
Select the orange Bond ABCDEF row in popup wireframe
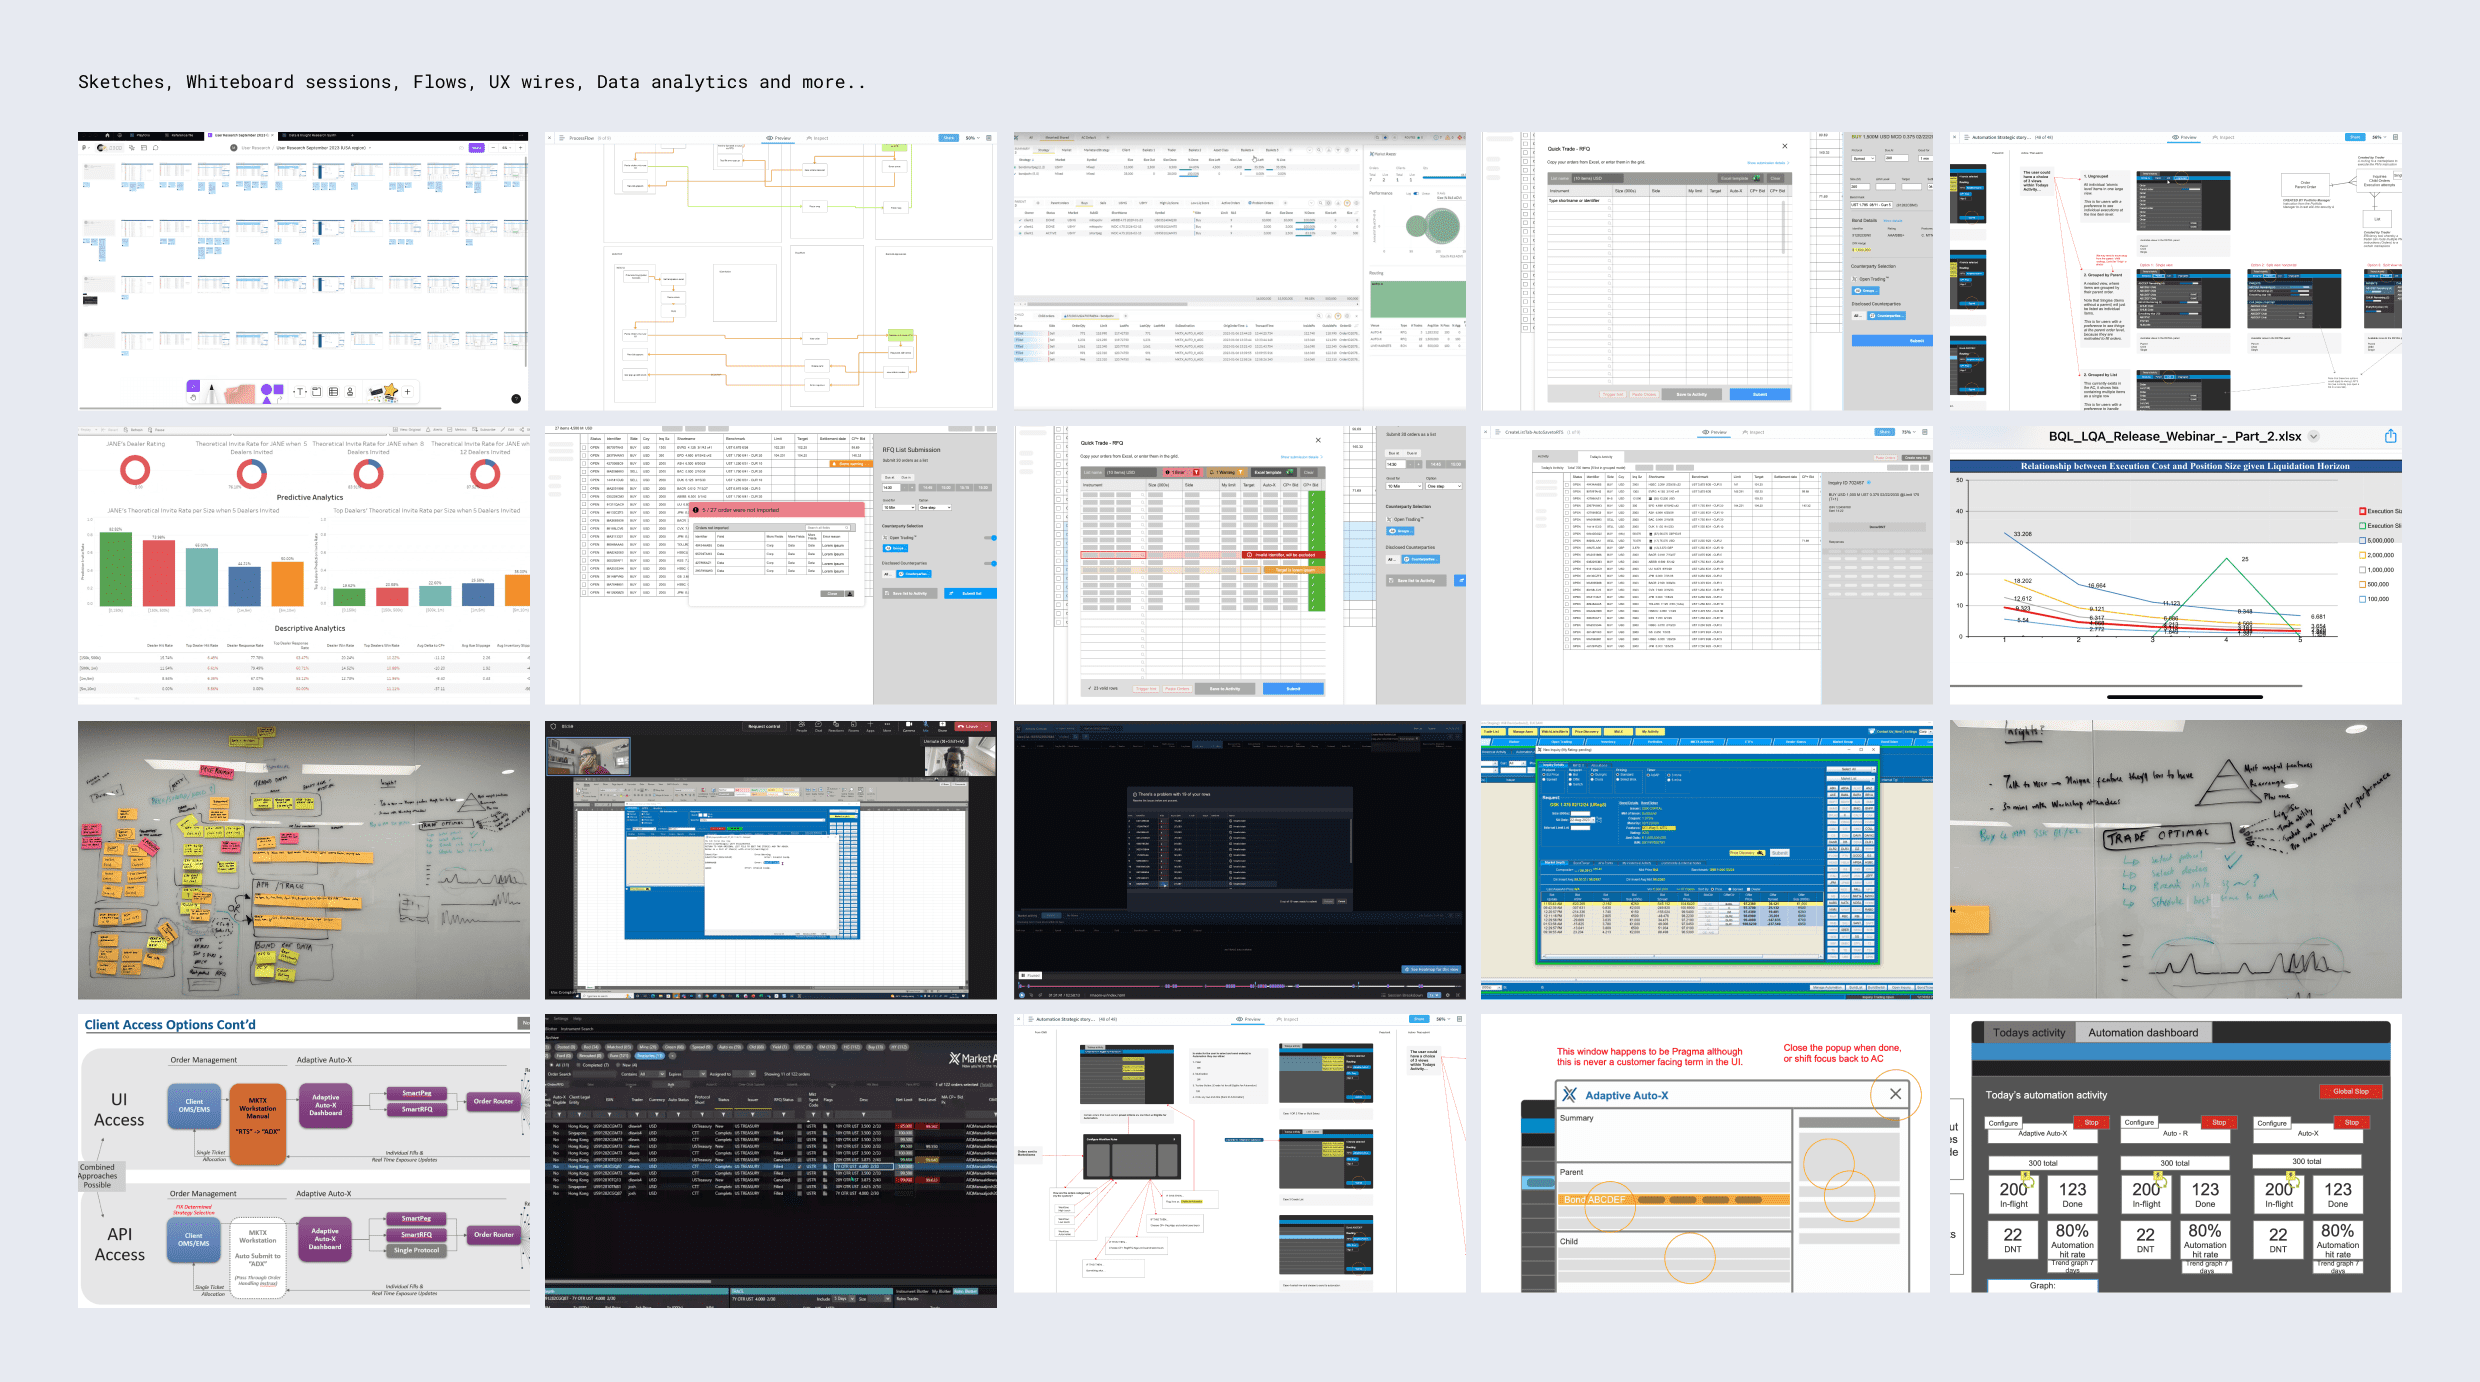(x=1674, y=1199)
